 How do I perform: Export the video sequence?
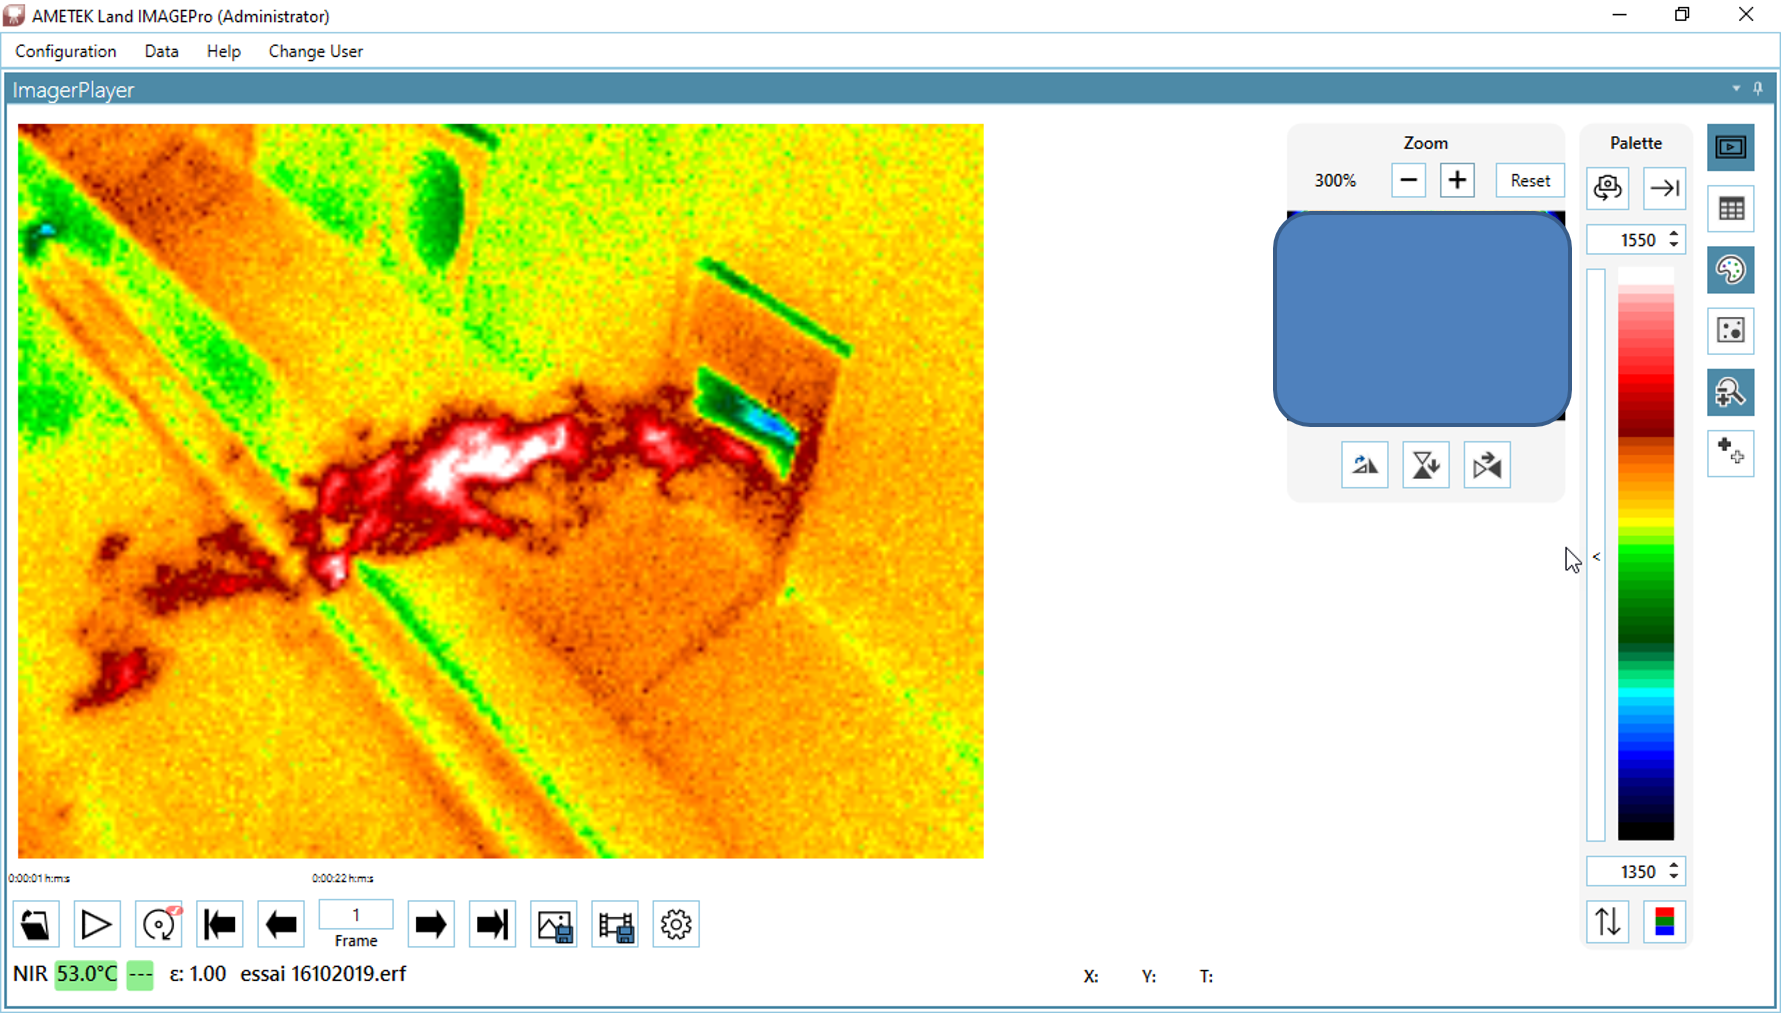[615, 924]
